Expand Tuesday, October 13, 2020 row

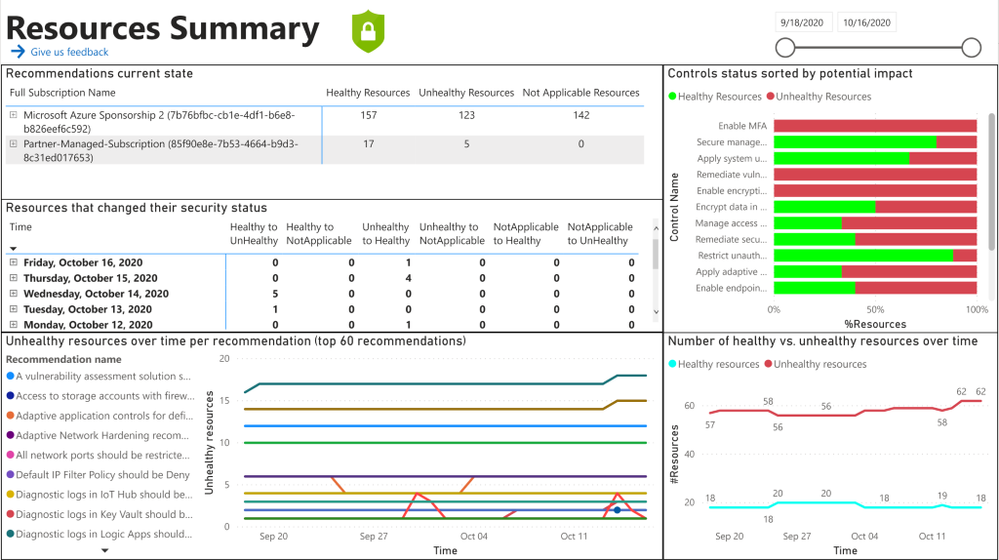13,308
